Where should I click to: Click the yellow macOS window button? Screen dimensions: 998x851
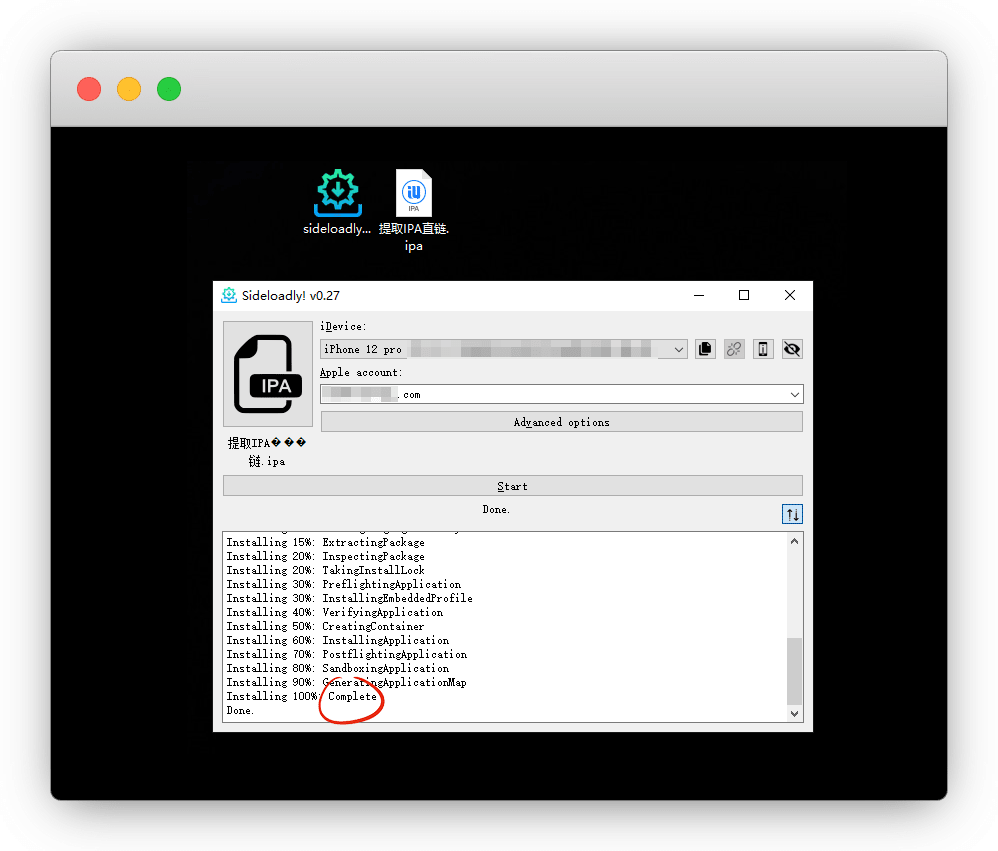click(x=129, y=89)
